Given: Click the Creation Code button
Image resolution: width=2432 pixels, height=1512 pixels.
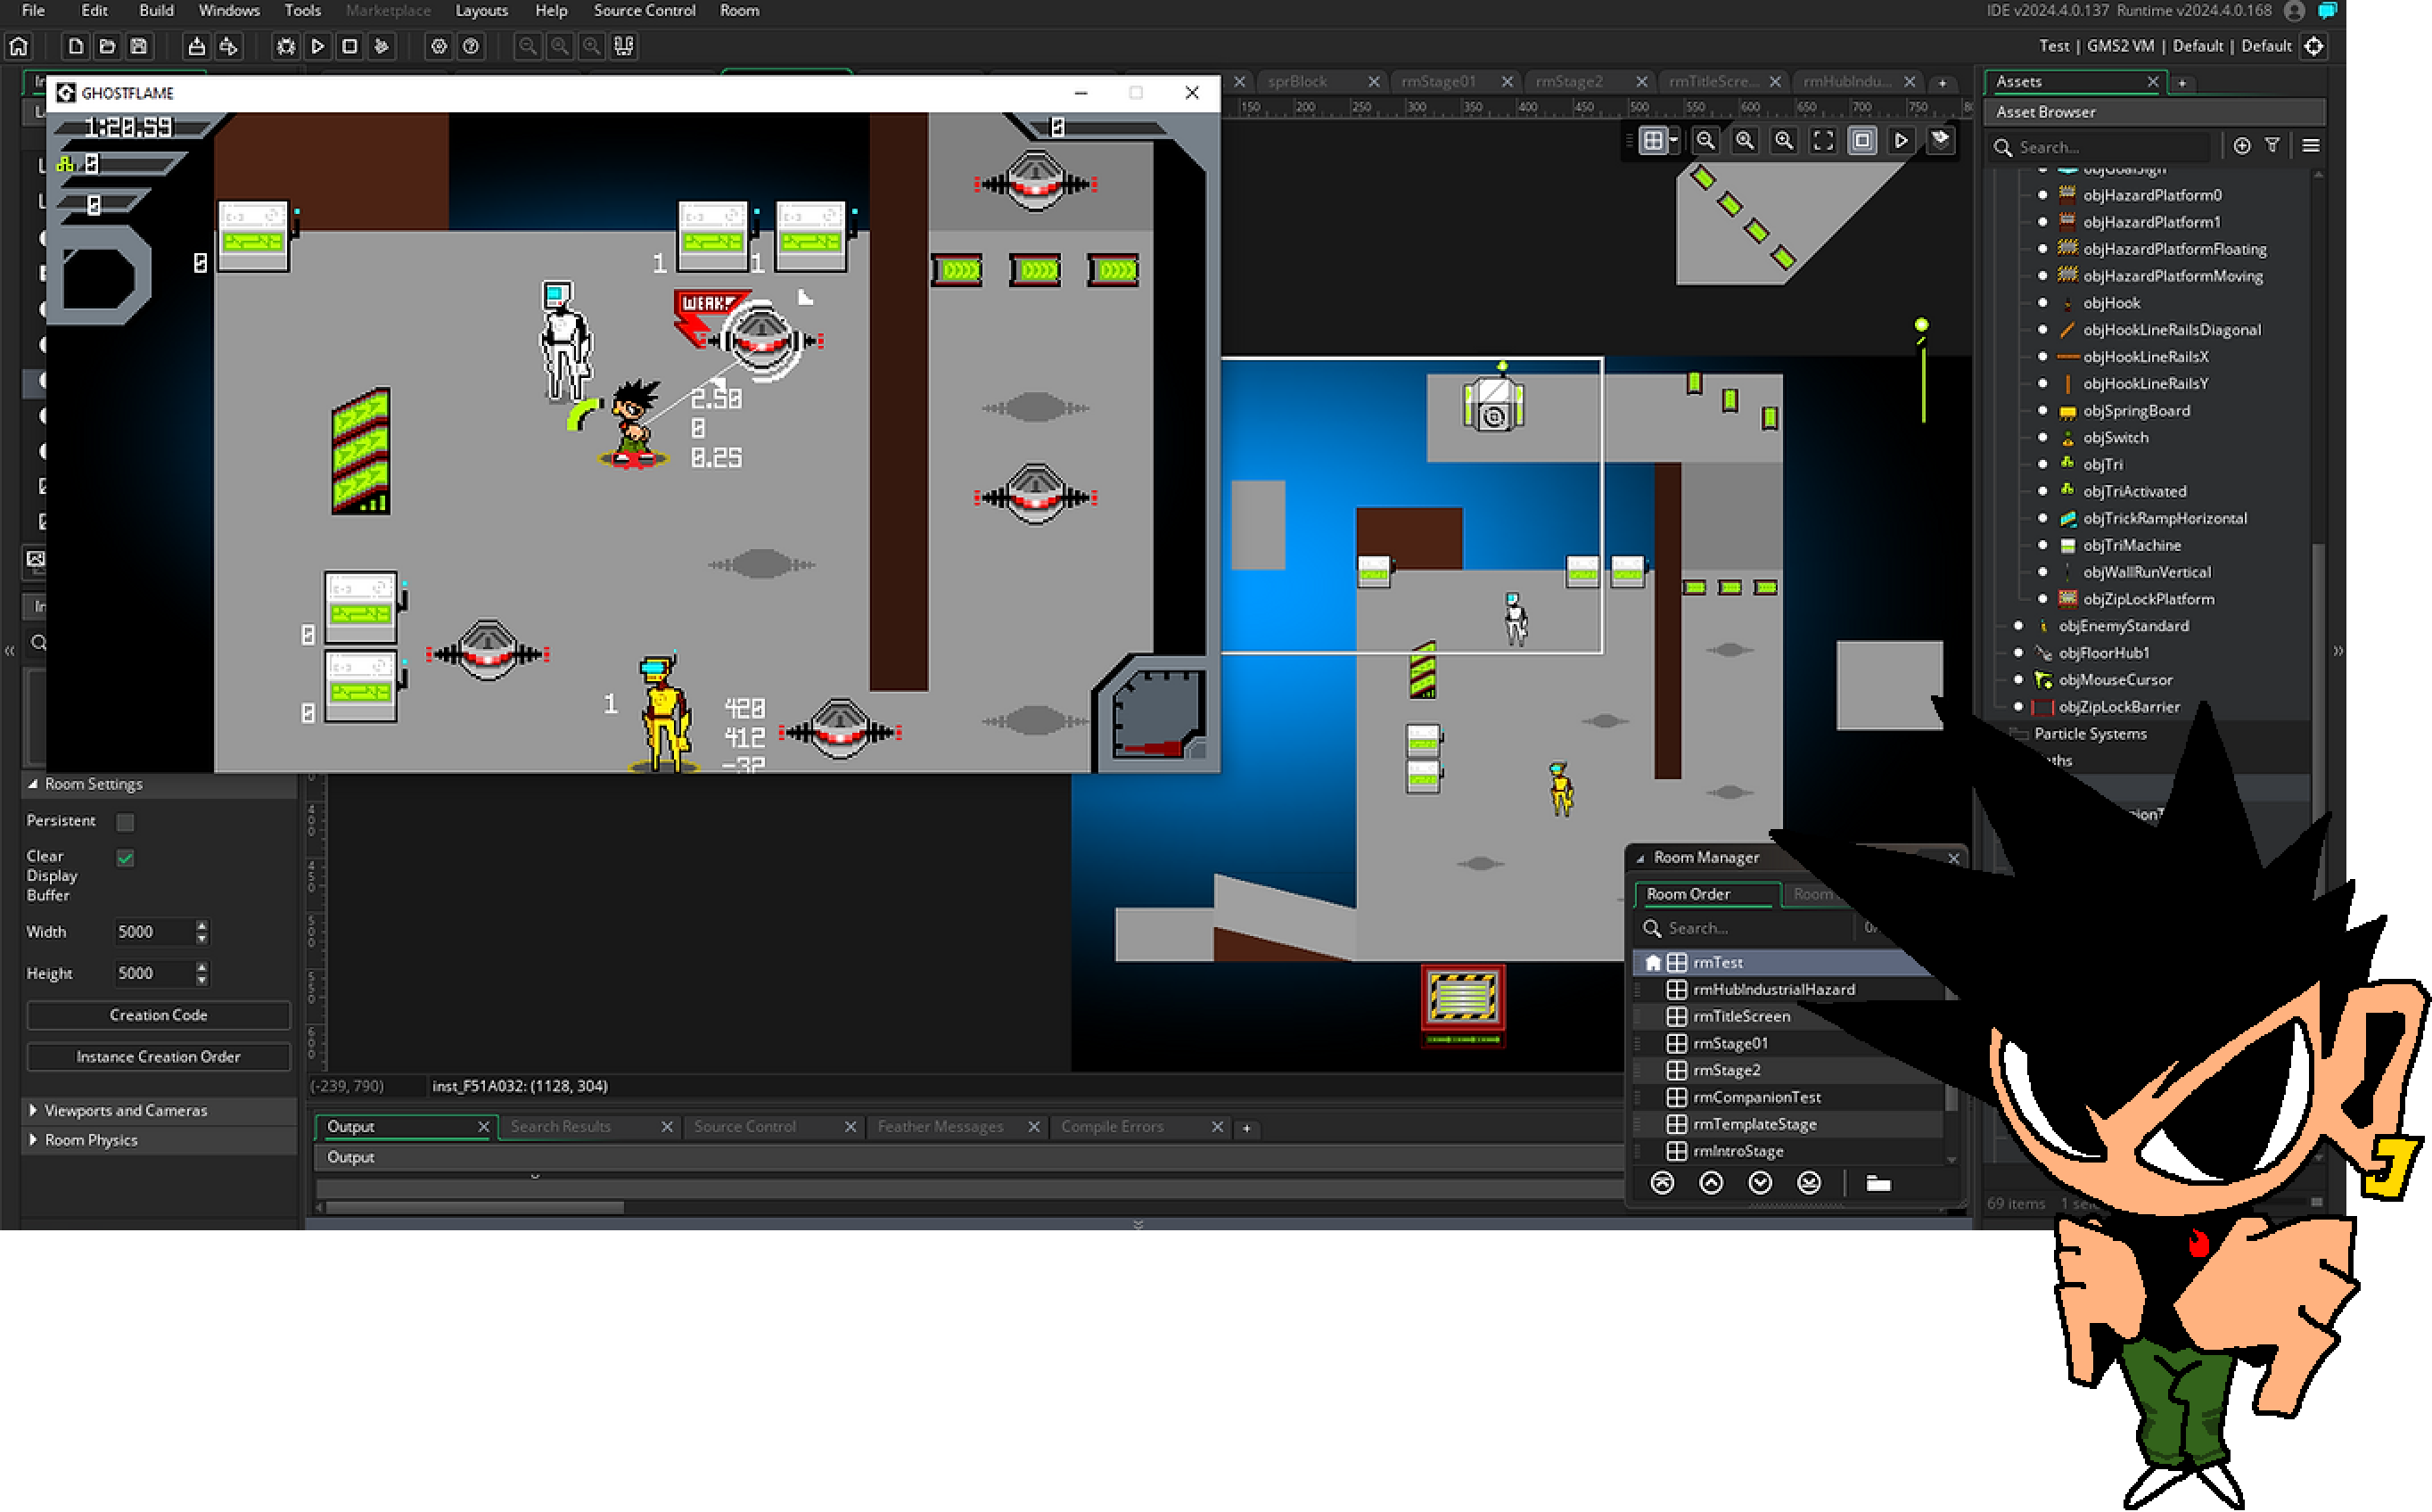Looking at the screenshot, I should point(158,1015).
